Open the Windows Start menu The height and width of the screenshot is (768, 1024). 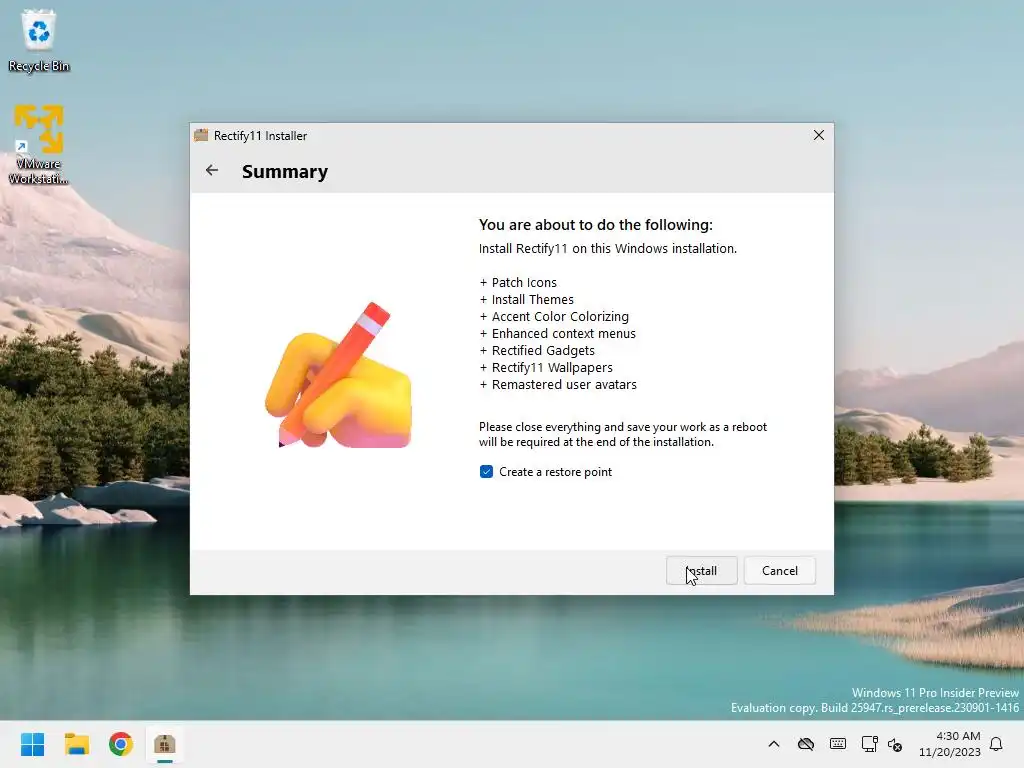32,744
